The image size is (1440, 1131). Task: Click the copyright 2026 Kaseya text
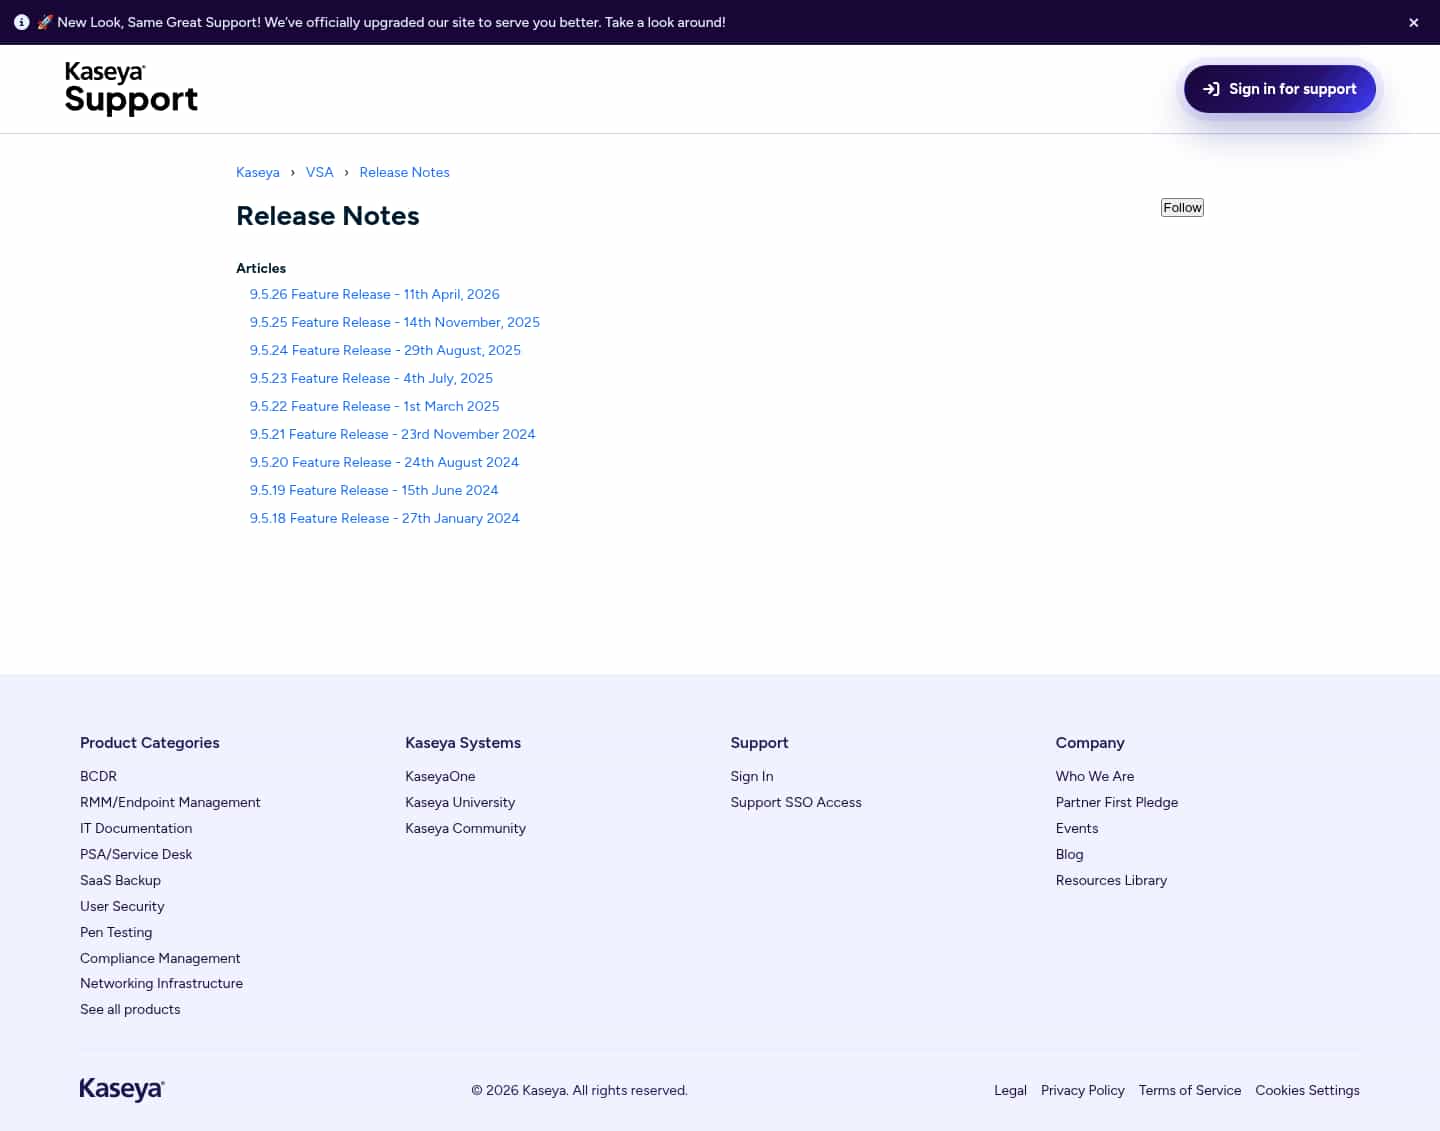579,1090
